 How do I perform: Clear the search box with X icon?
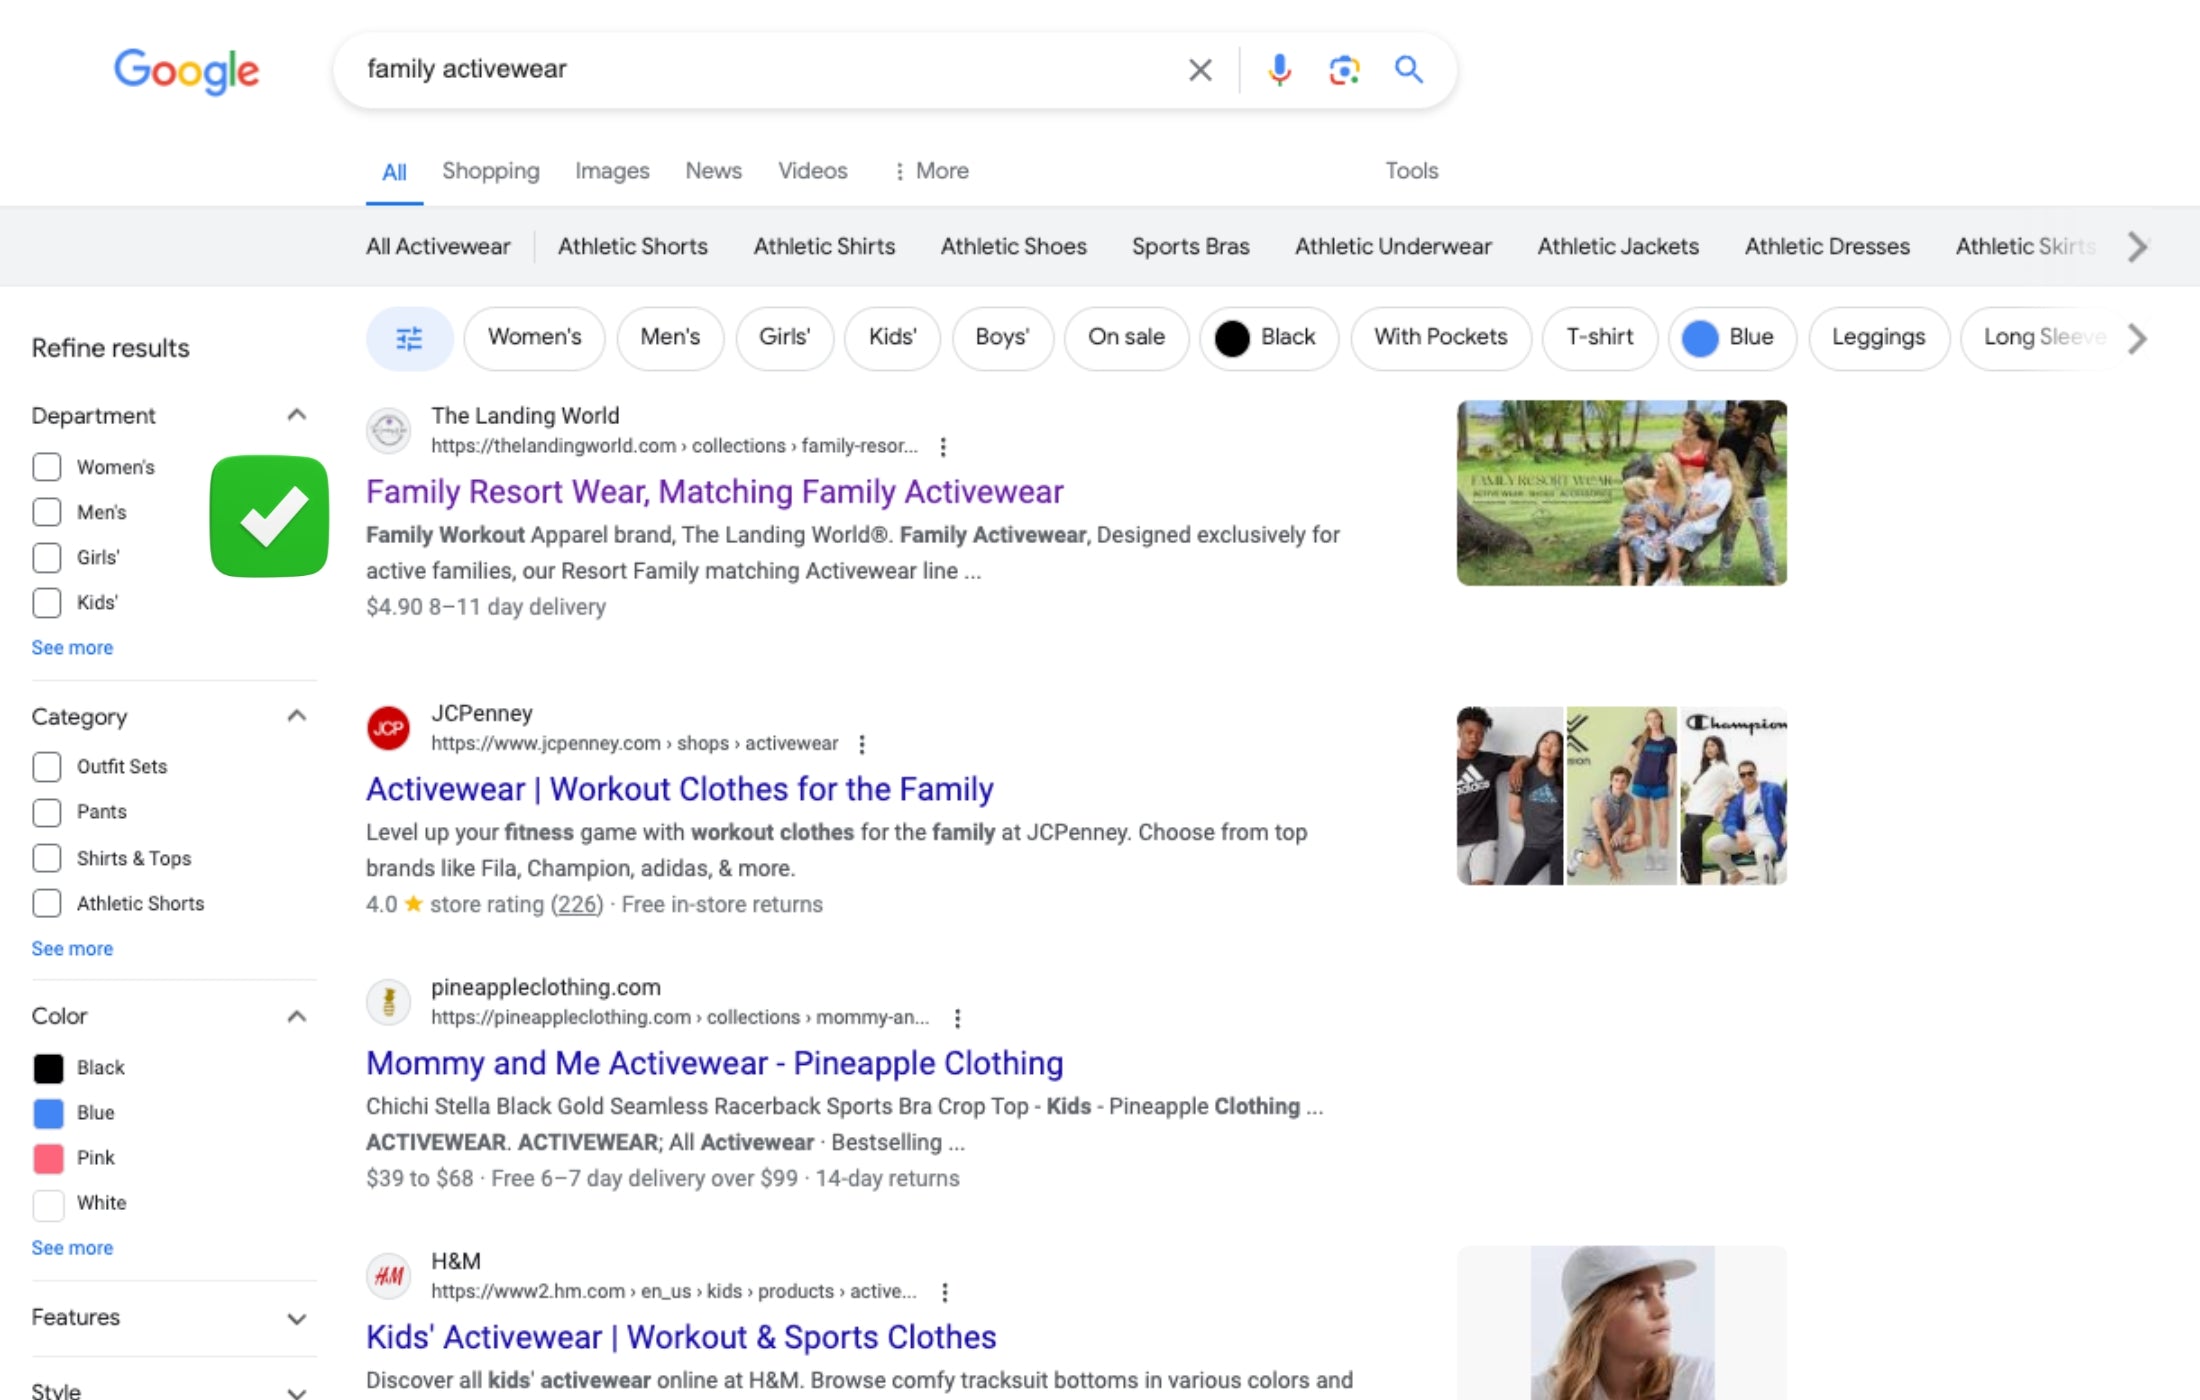(x=1200, y=69)
